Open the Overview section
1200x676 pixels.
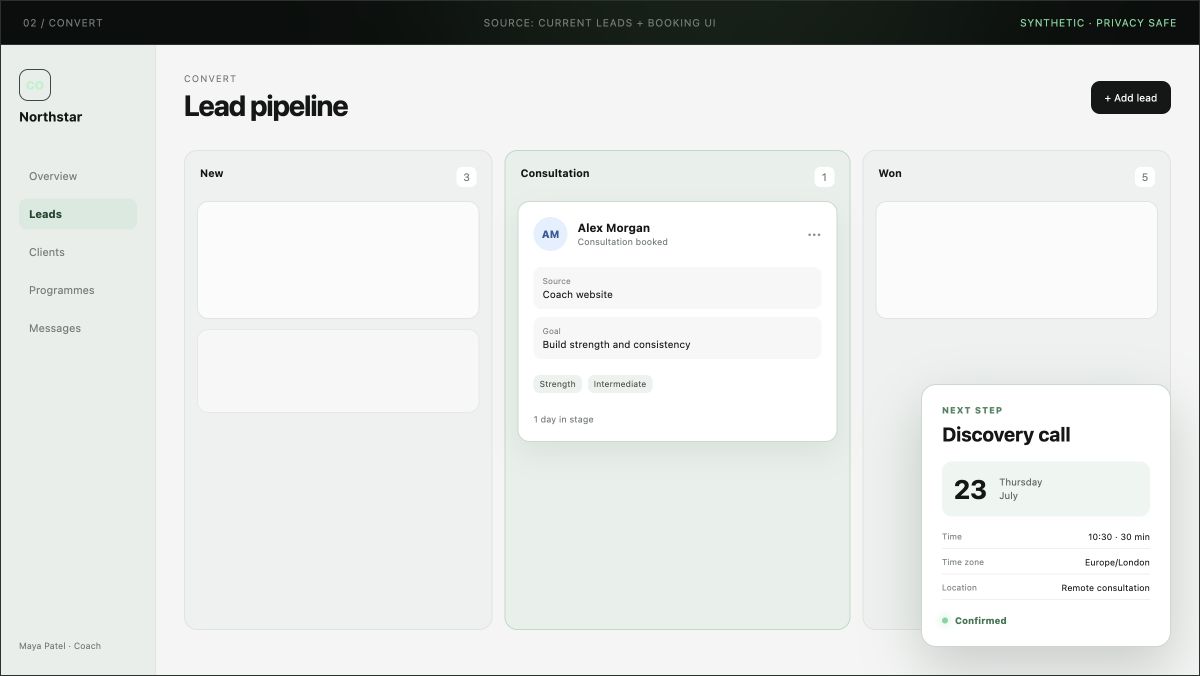78,176
